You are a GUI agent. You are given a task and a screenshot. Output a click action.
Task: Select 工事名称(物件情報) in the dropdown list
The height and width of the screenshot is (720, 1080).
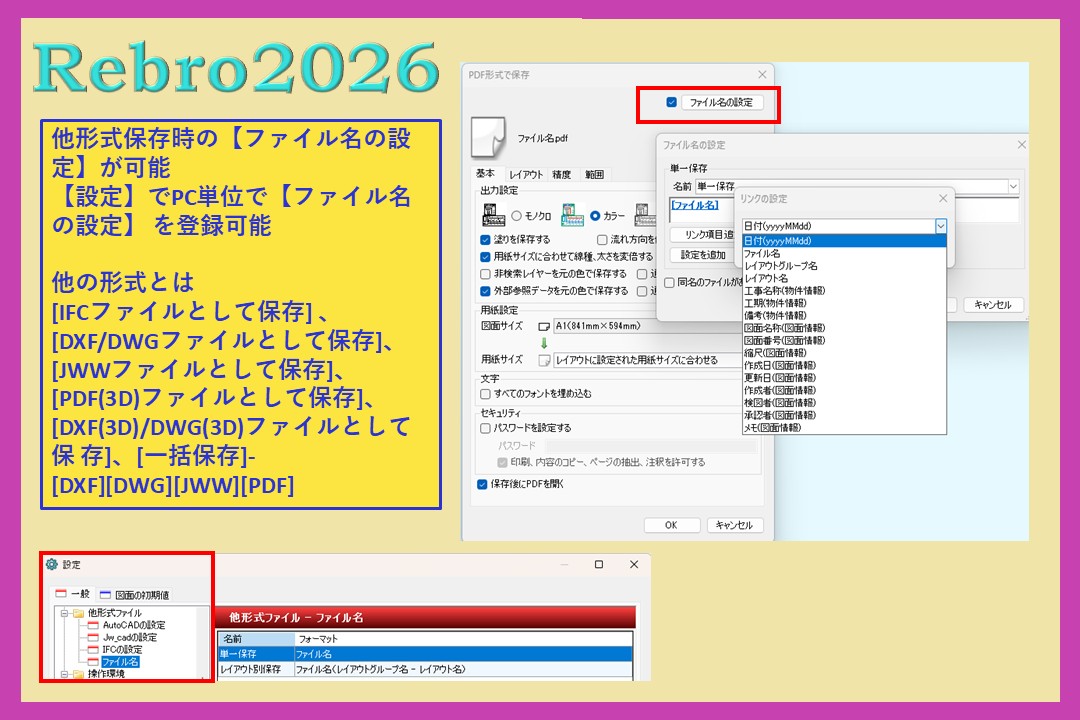tap(844, 291)
